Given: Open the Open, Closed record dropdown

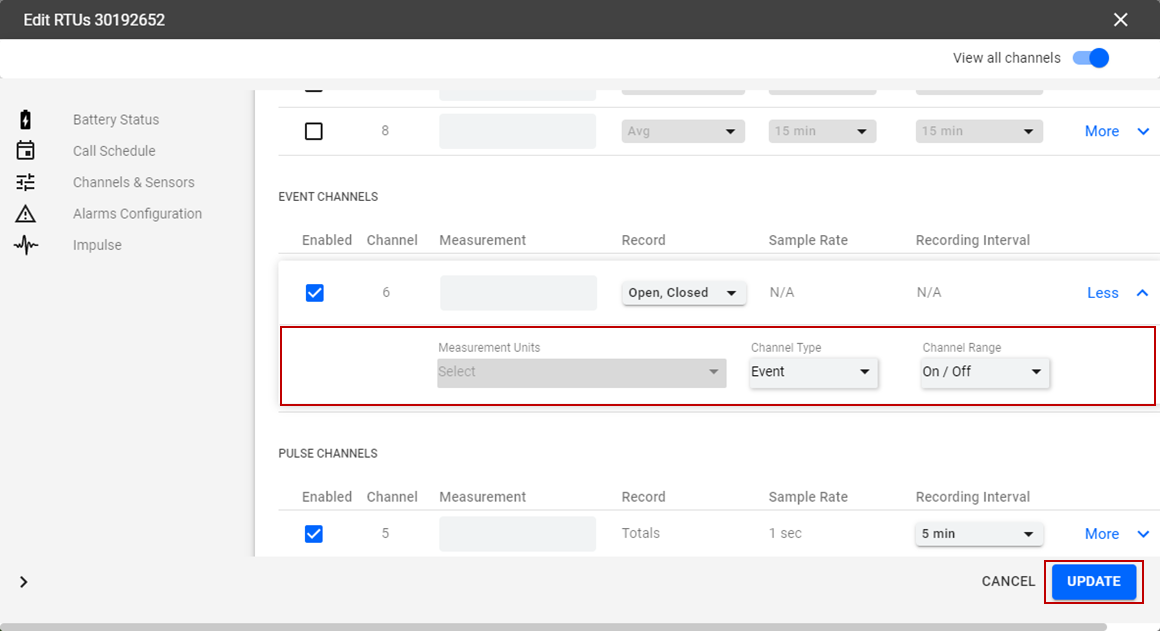Looking at the screenshot, I should click(x=683, y=293).
